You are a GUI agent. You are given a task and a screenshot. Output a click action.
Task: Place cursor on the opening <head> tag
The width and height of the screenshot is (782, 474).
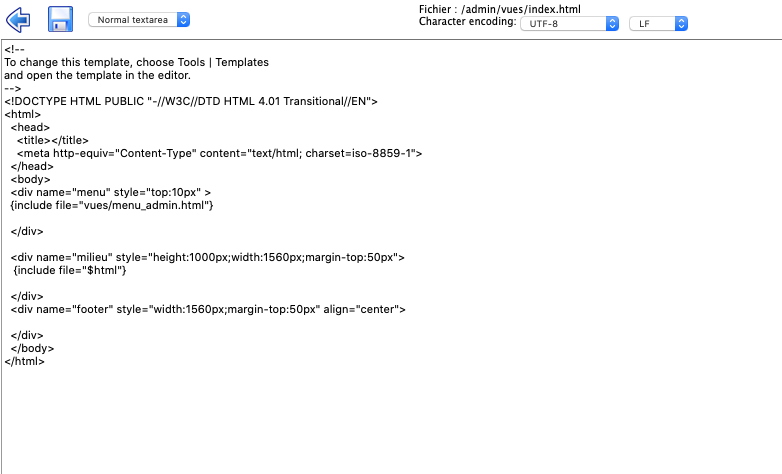(x=30, y=127)
